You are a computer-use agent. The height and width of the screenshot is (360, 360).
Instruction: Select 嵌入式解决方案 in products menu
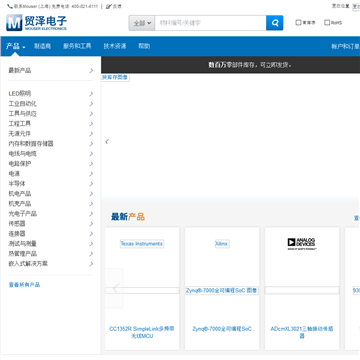[x=28, y=264]
